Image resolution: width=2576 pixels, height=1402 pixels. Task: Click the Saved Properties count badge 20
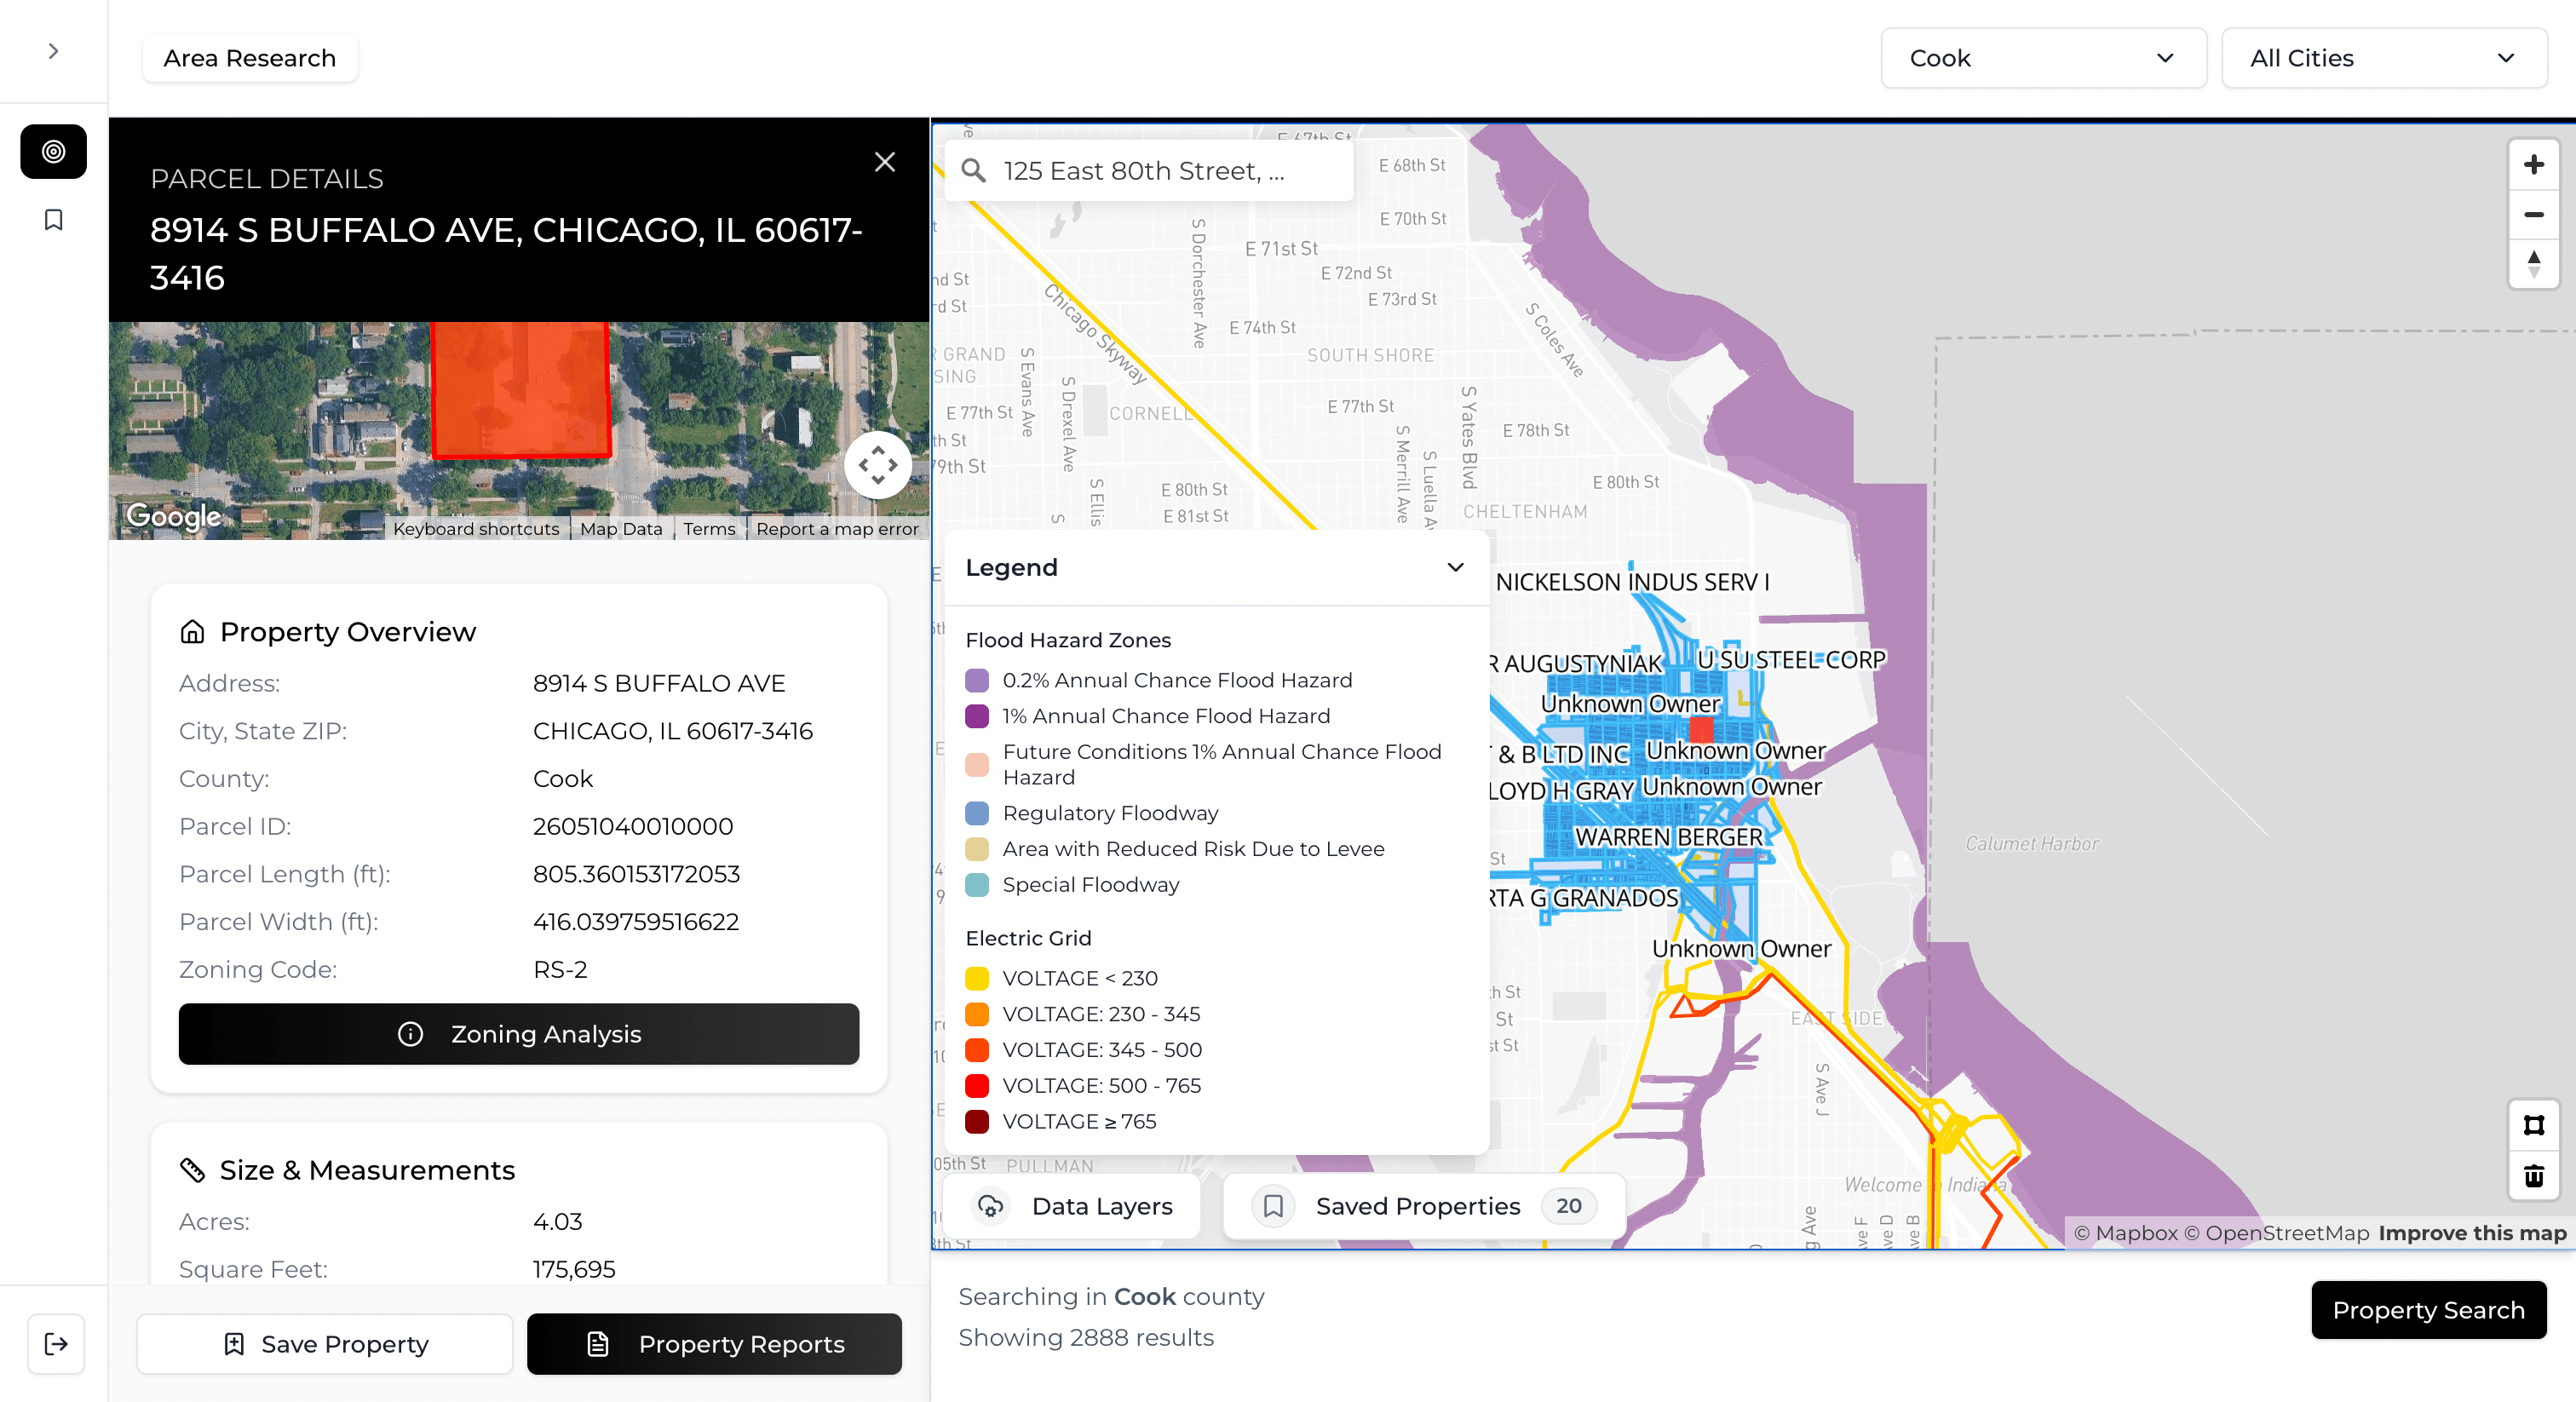pos(1568,1207)
